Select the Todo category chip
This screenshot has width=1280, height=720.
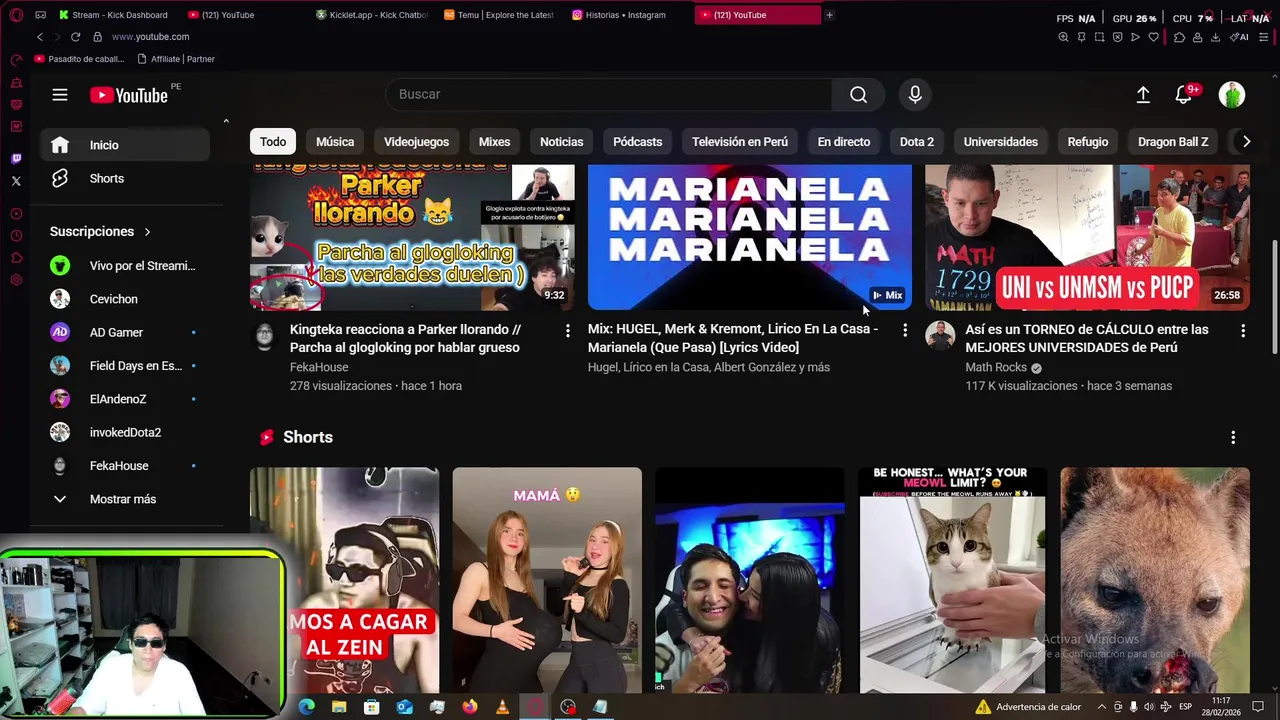point(273,142)
